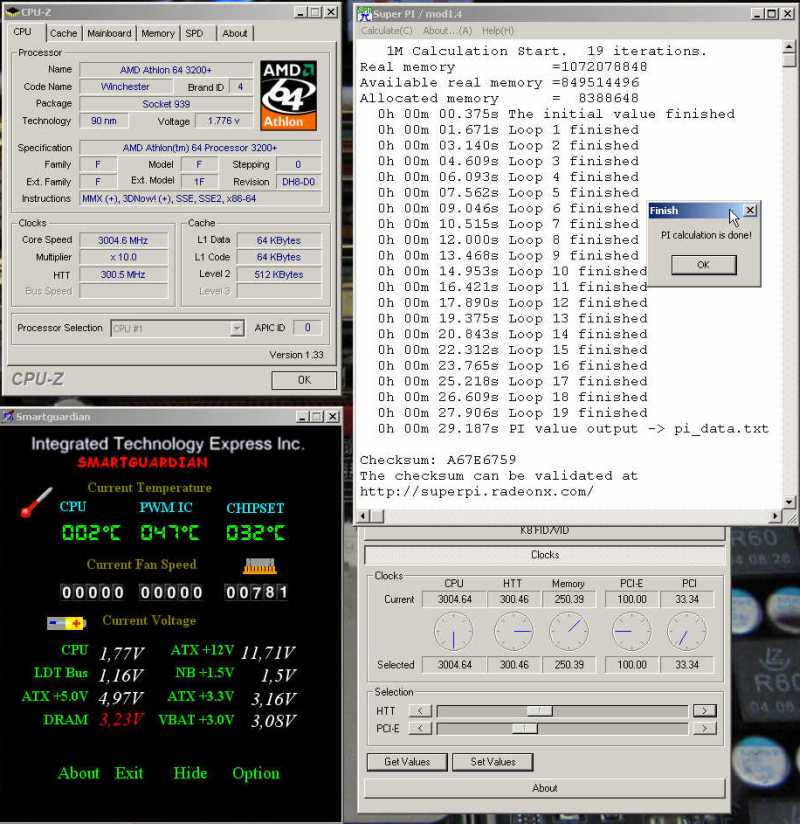Click the battery icon beside Current Voltage
800x824 pixels.
click(66, 623)
